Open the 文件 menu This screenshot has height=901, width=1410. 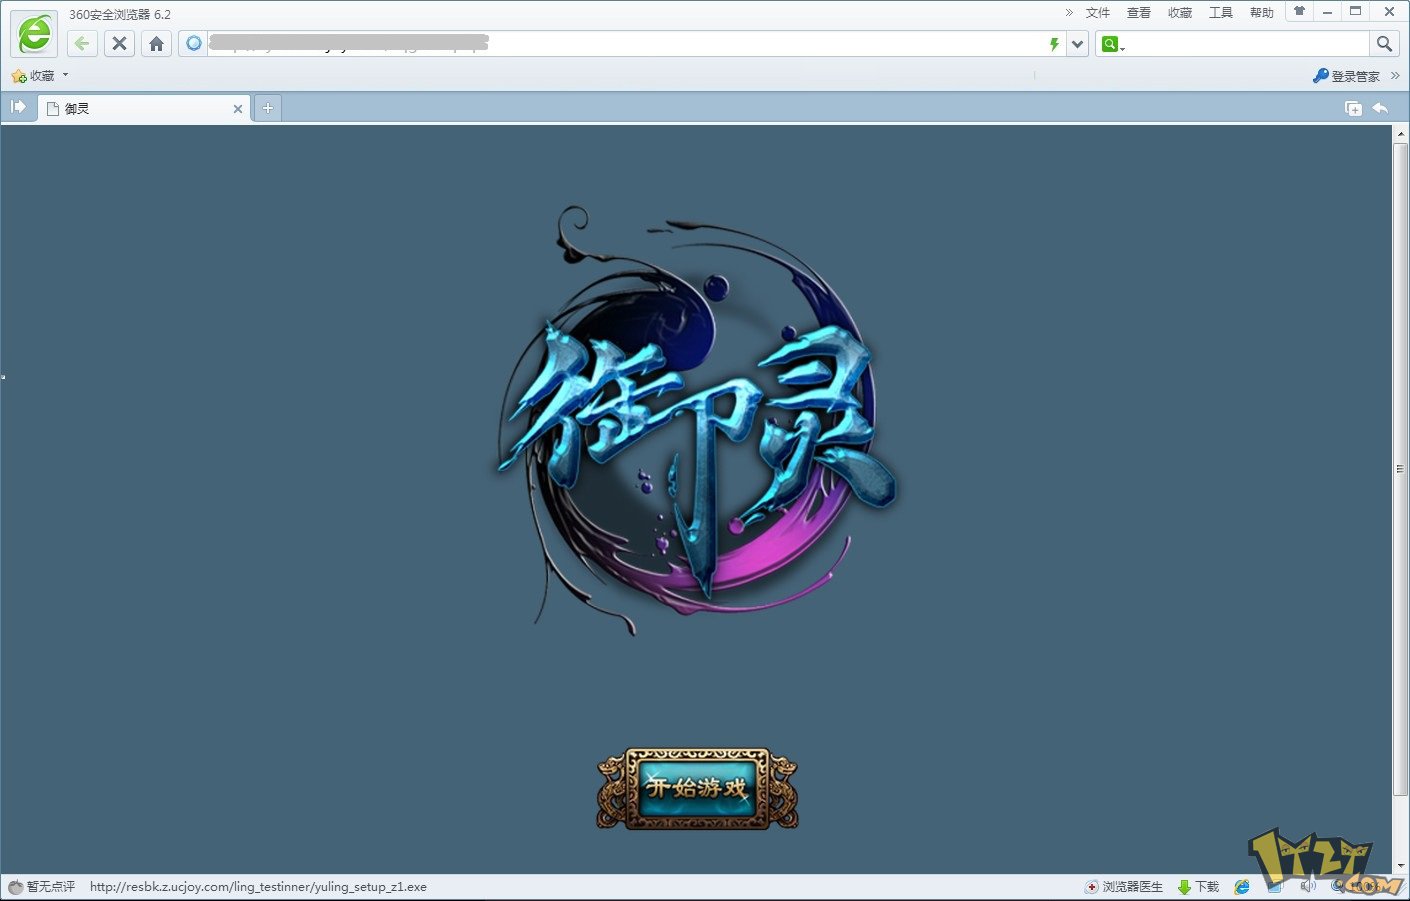tap(1098, 13)
